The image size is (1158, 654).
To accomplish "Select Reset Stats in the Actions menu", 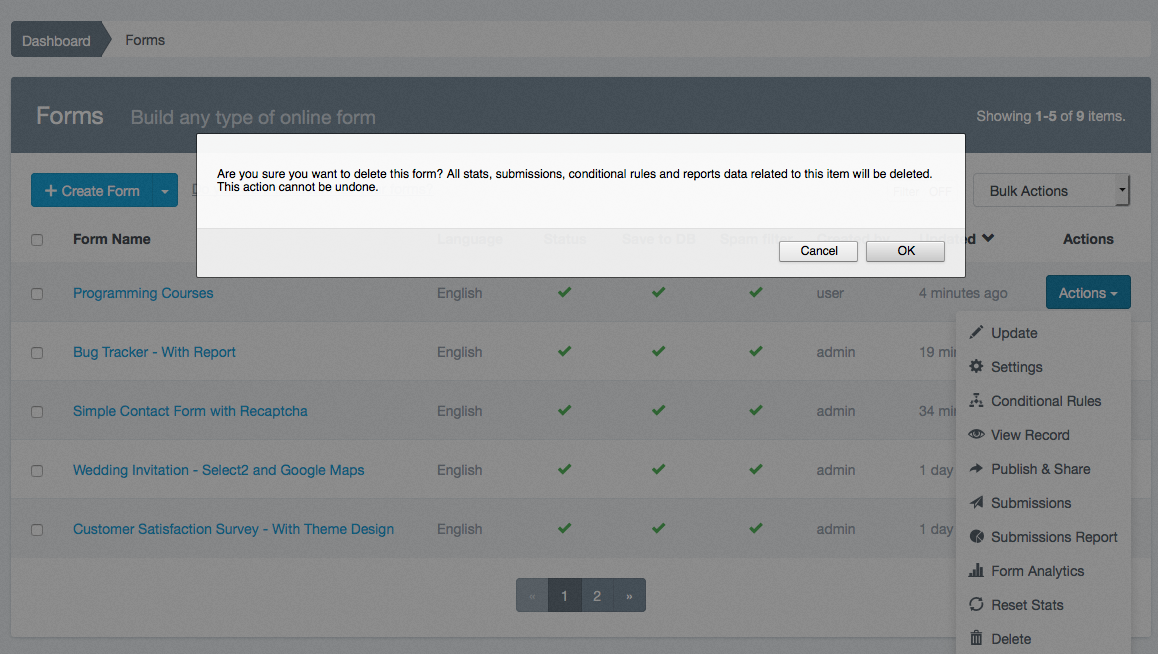I will pyautogui.click(x=1026, y=605).
